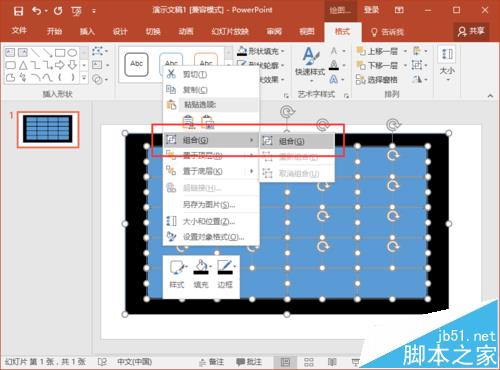Select the straight line shape
Viewport: 500px width, 370px height.
tap(35, 53)
